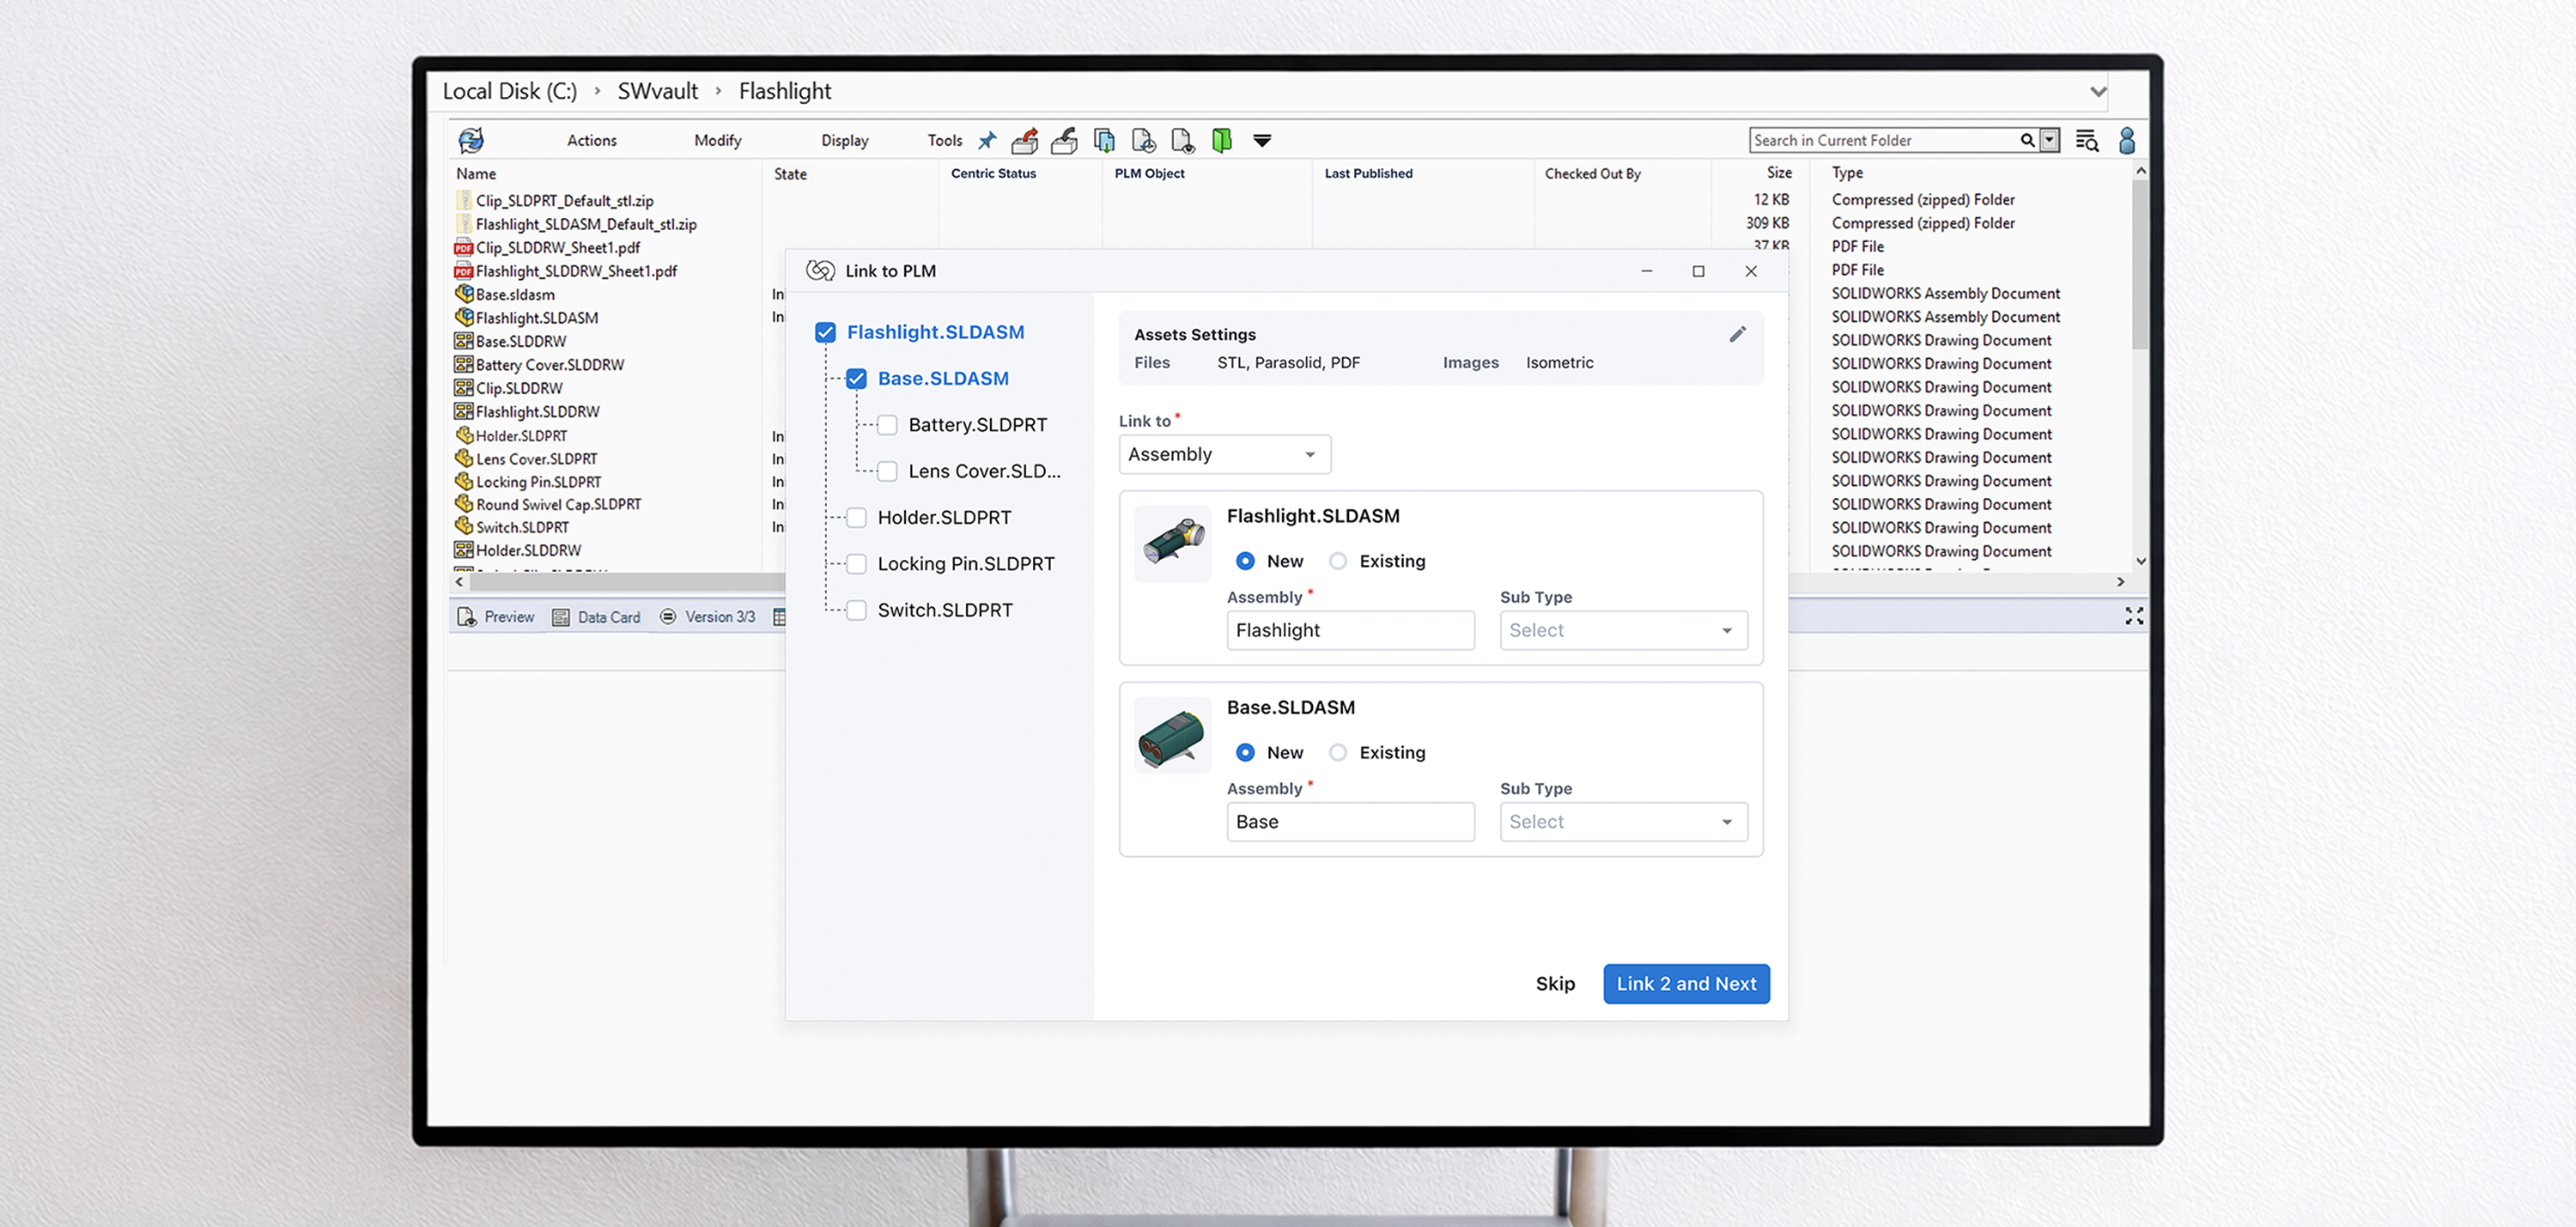Click the pin icon next to Tools
The width and height of the screenshot is (2576, 1227).
tap(987, 140)
